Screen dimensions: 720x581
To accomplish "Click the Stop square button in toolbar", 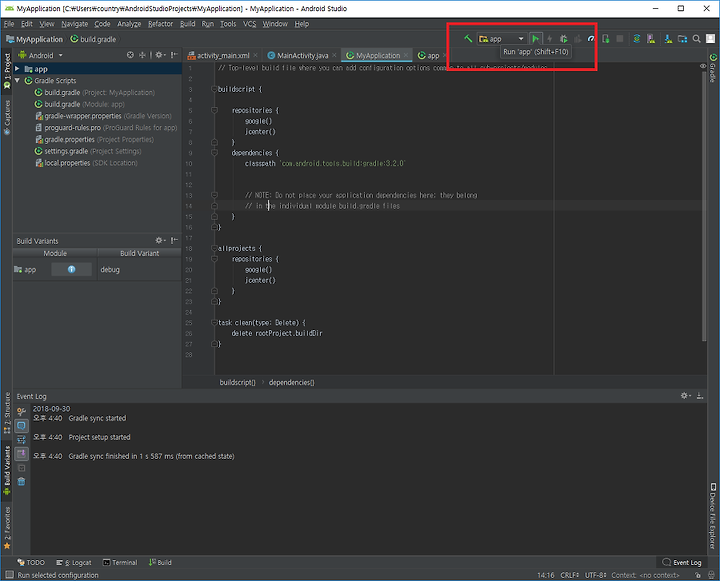I will [x=620, y=39].
